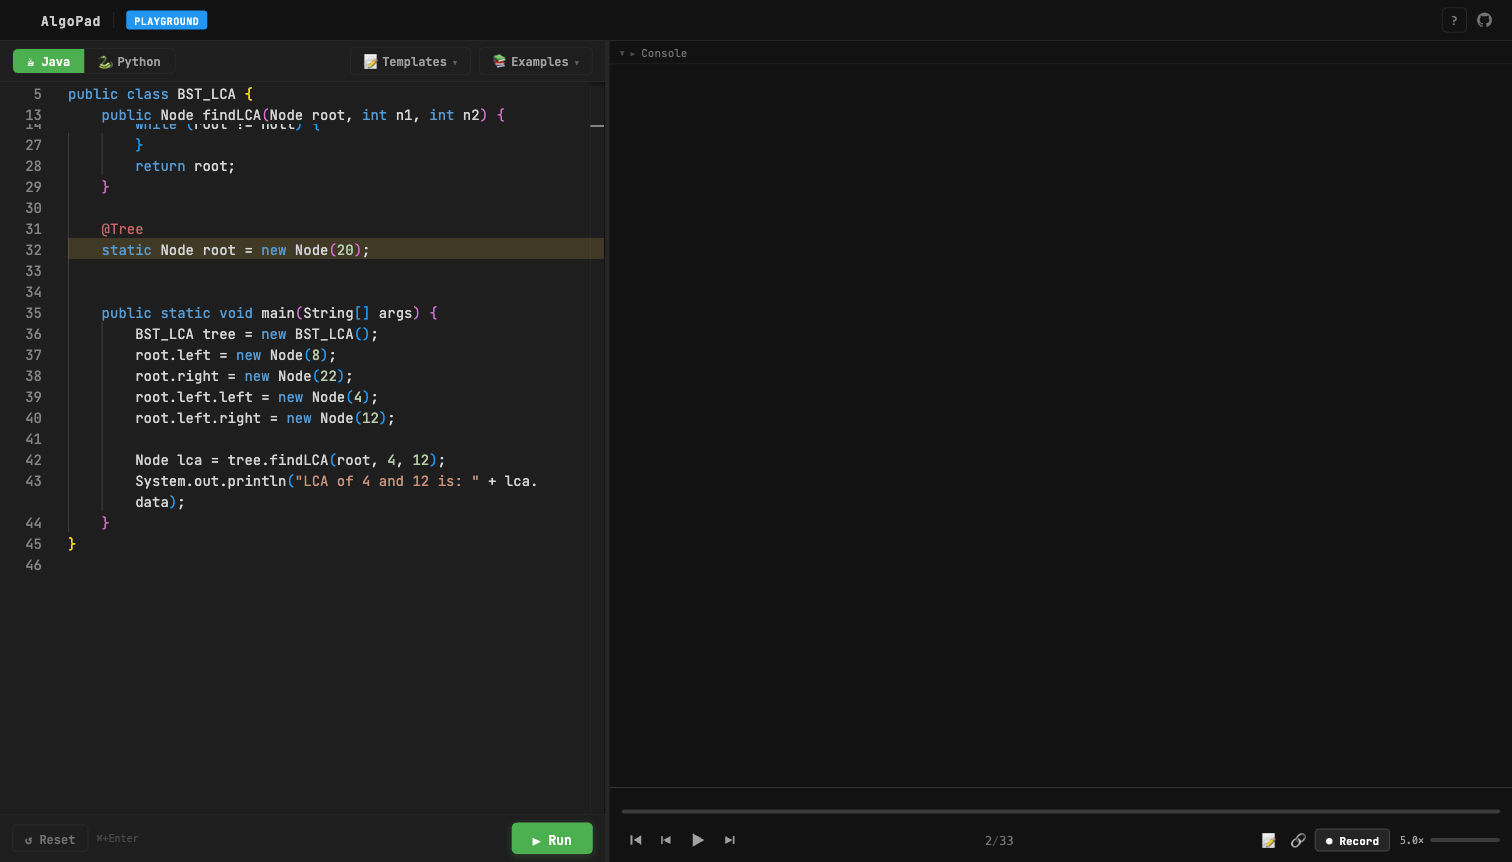Click the line 'root.left.right = new Node(12);'

pos(265,418)
